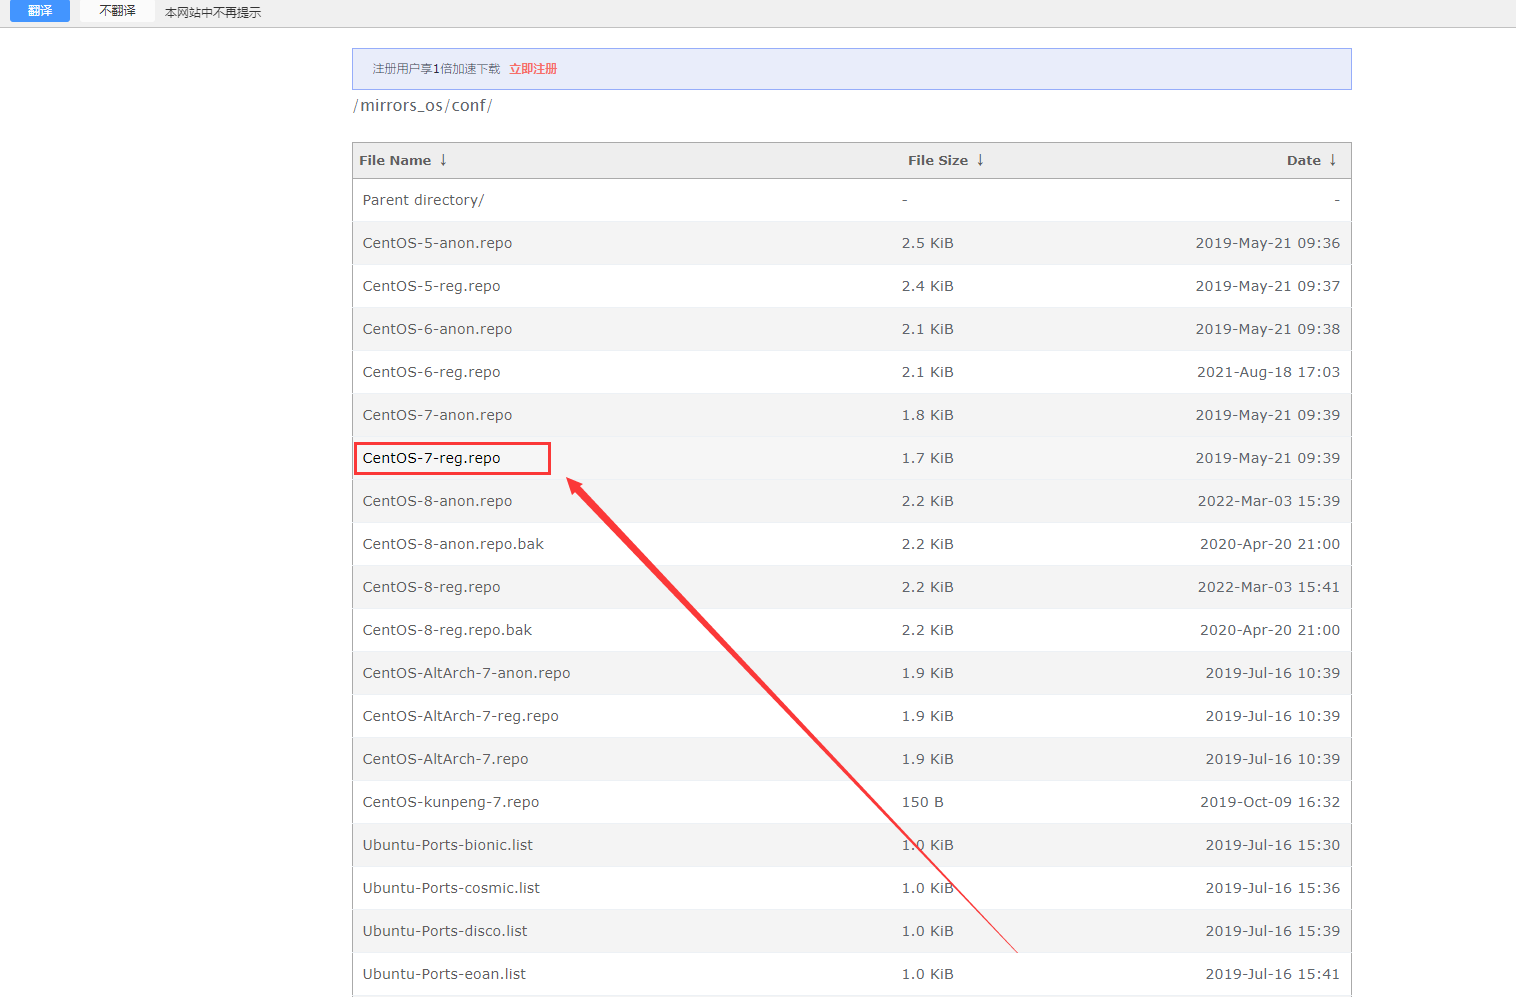Open CentOS-5-reg.repo file
This screenshot has height=997, width=1516.
coord(431,286)
